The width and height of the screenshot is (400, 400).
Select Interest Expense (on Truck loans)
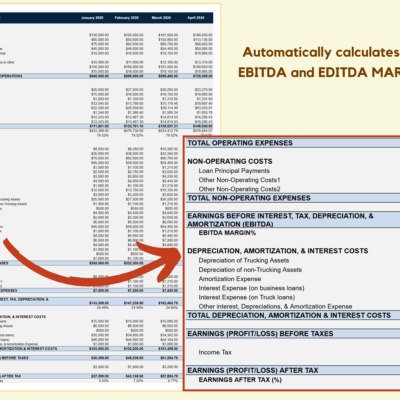(x=247, y=297)
